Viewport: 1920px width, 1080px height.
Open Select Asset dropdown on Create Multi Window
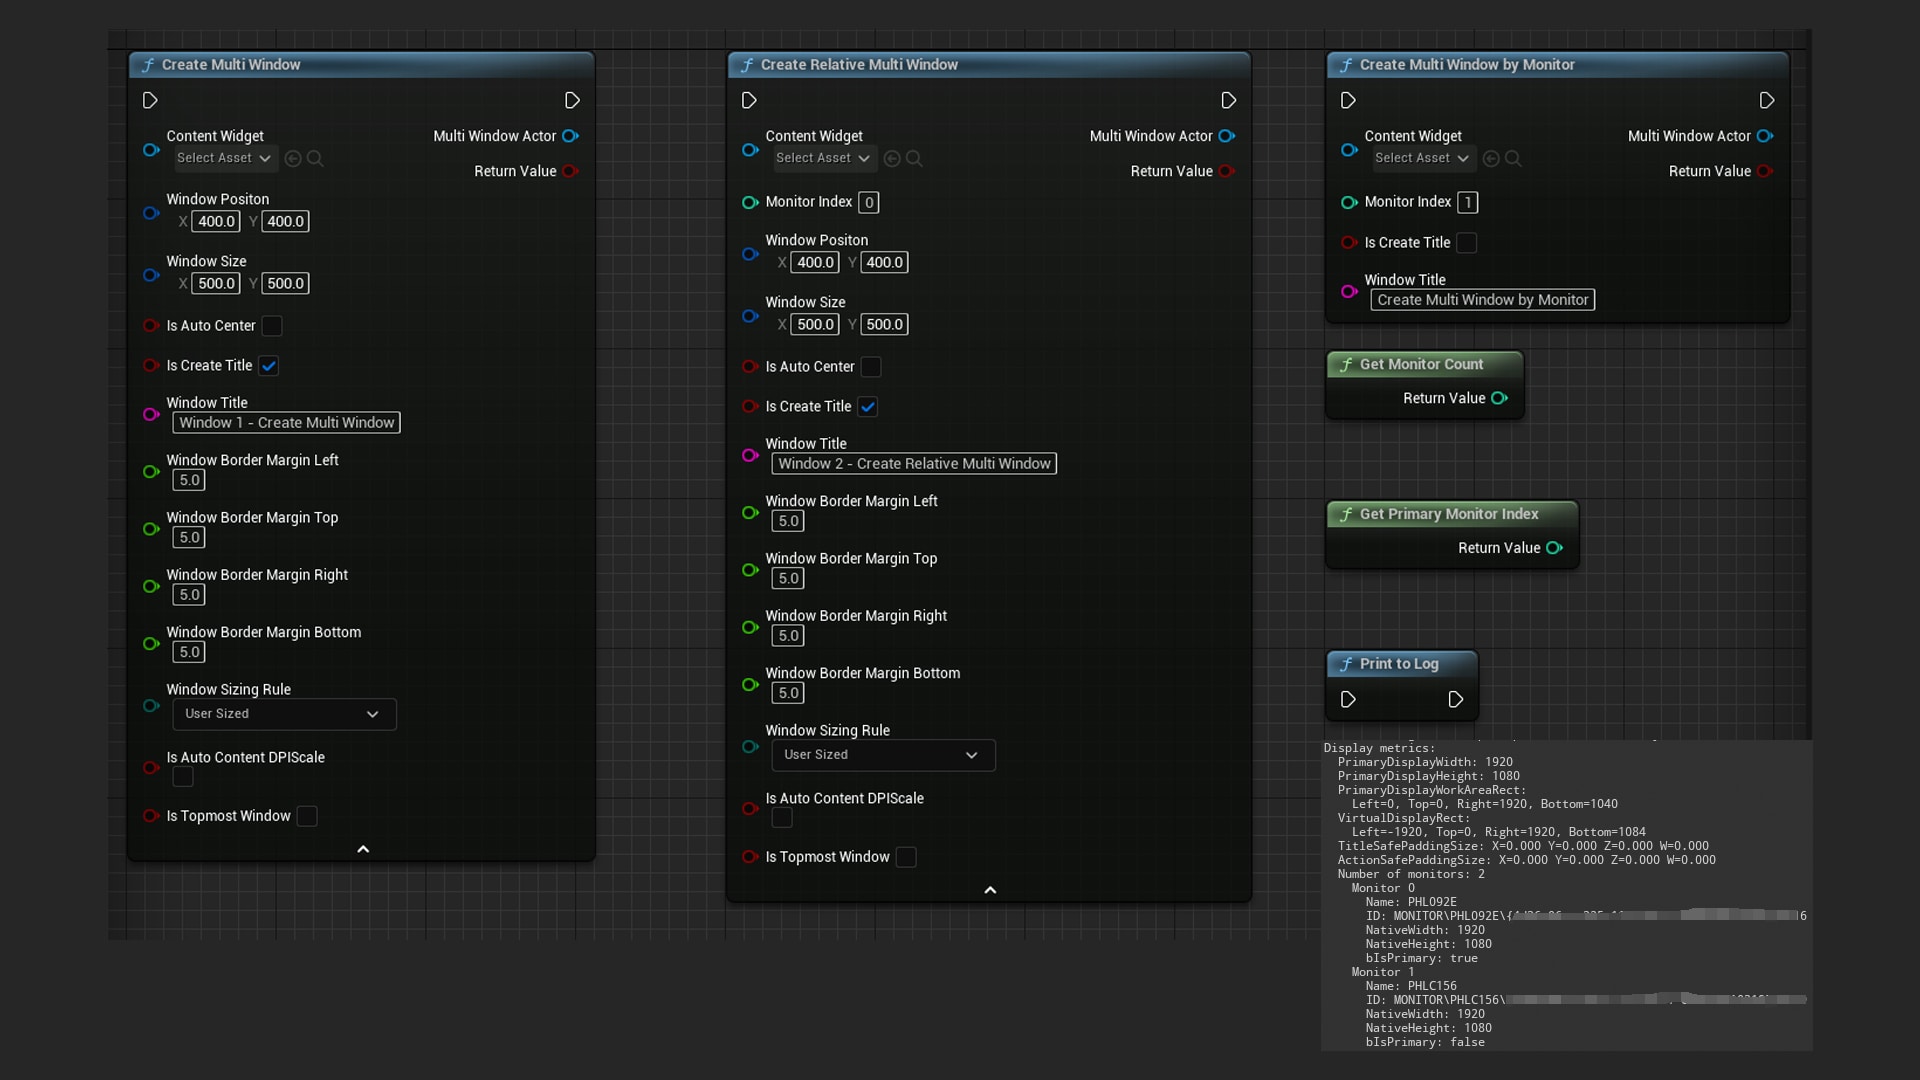(x=224, y=158)
